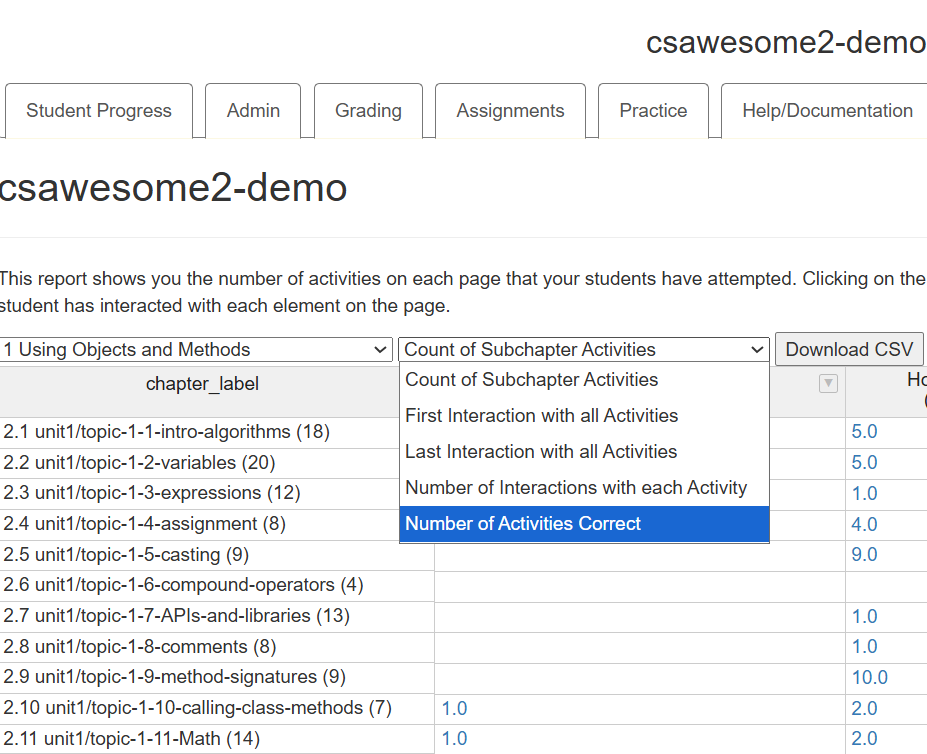The height and width of the screenshot is (754, 927).
Task: Collapse the Count of Subchapter Activities dropdown
Action: [583, 350]
